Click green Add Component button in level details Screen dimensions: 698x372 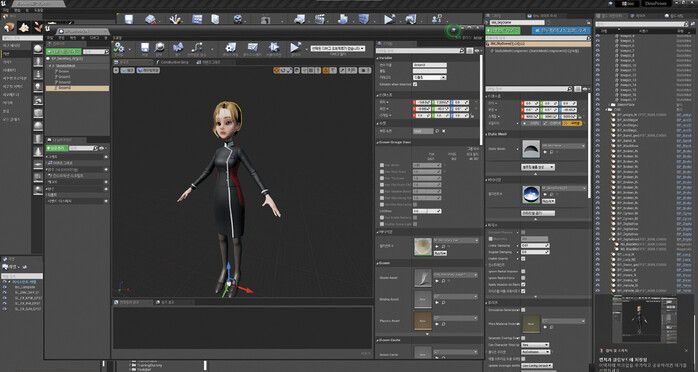pos(503,30)
